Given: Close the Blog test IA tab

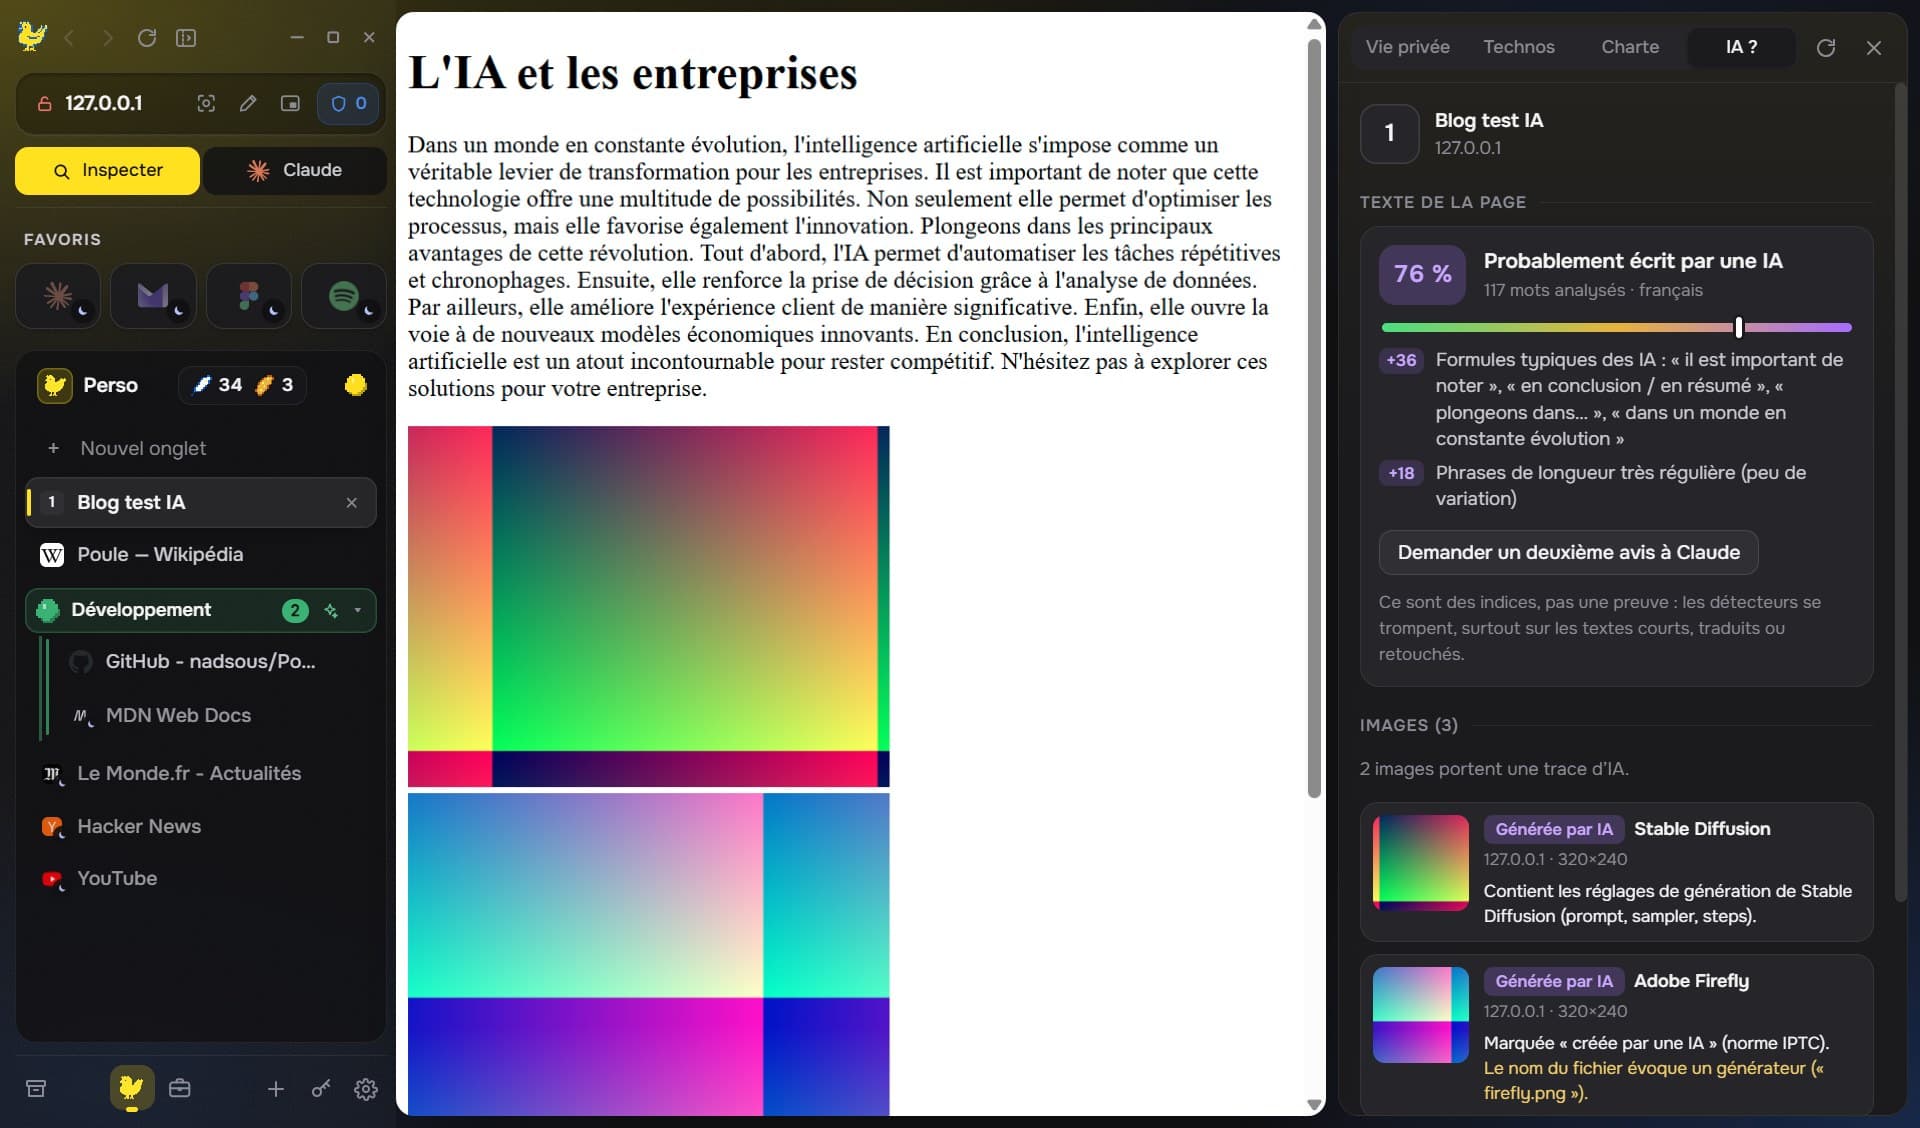Looking at the screenshot, I should pyautogui.click(x=351, y=503).
